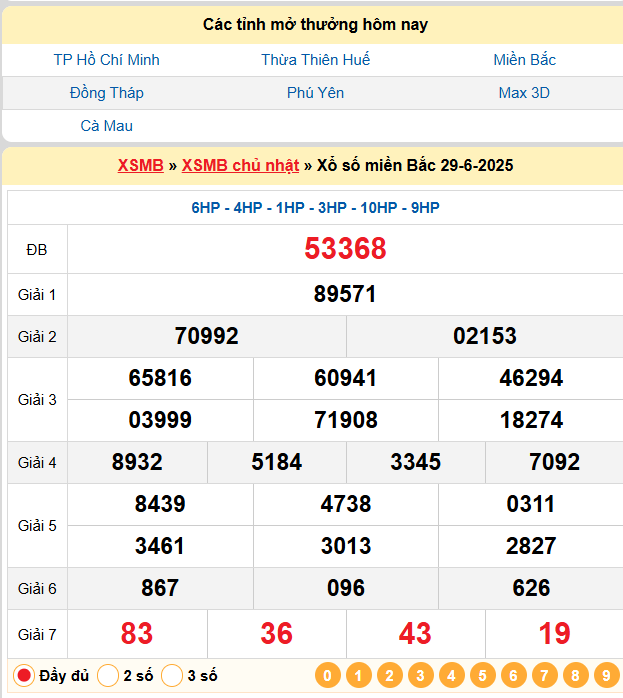Click the Giải 3 number 65816
The width and height of the screenshot is (623, 698).
pyautogui.click(x=160, y=378)
